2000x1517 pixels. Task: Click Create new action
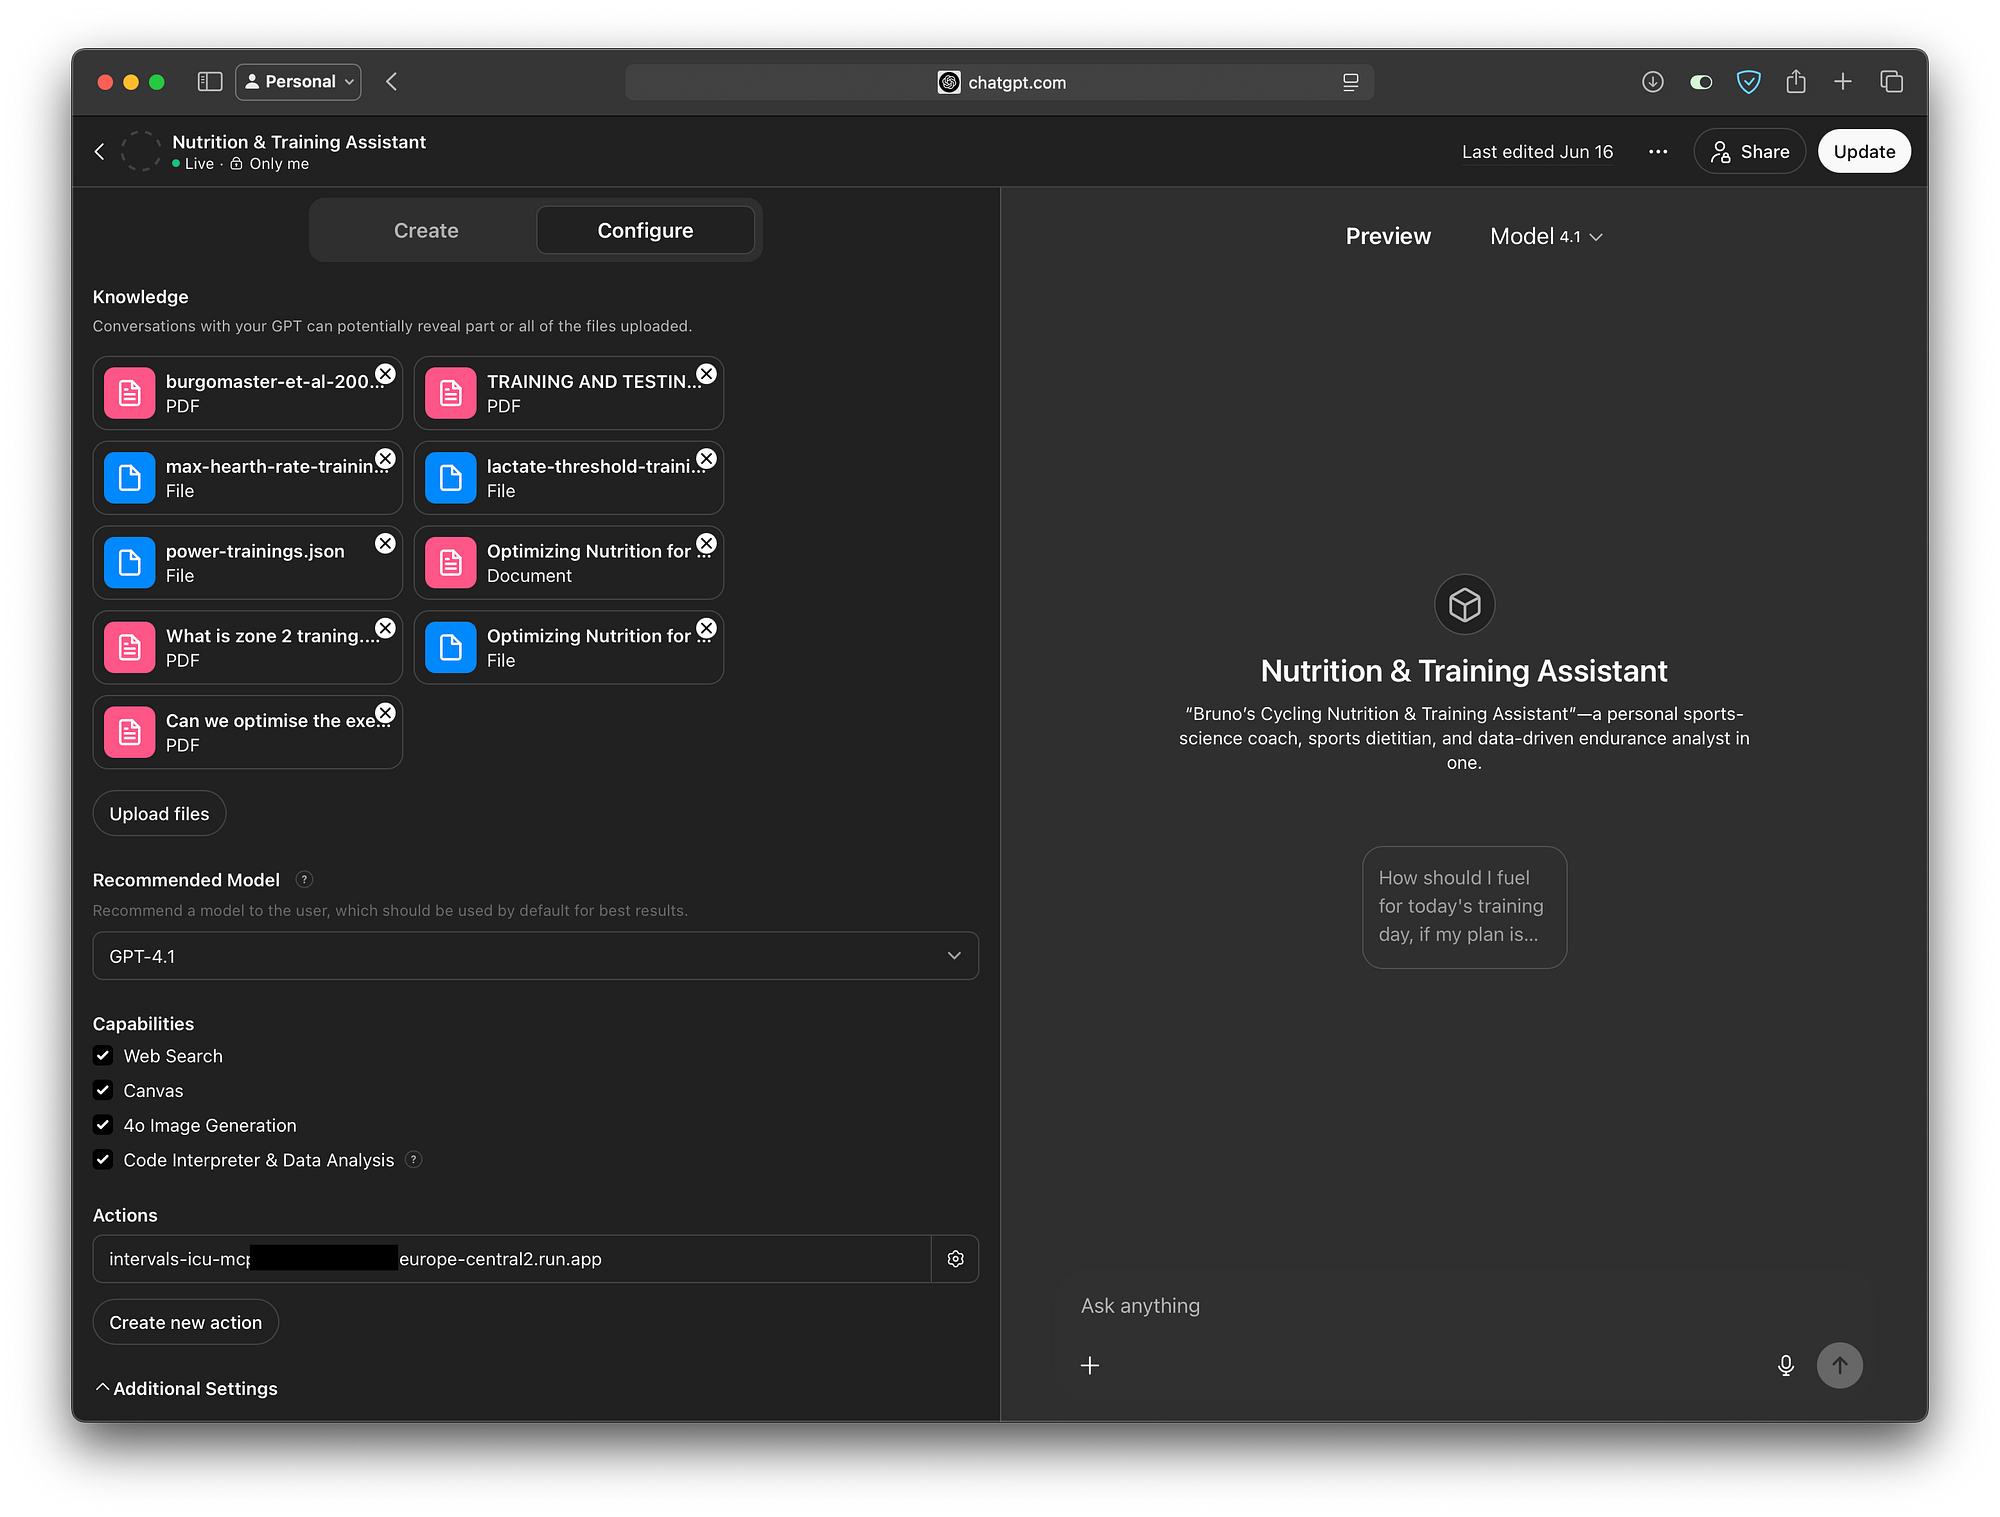click(185, 1321)
